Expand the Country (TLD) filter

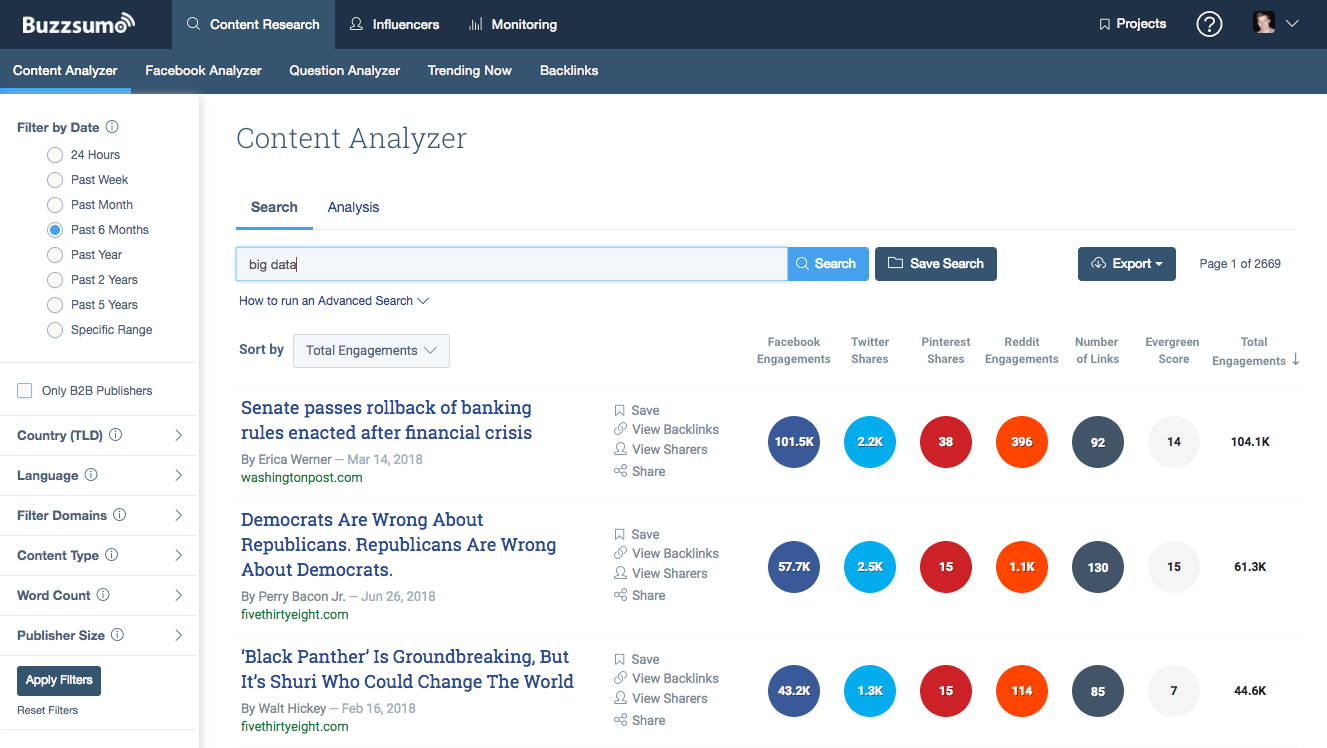coord(100,435)
